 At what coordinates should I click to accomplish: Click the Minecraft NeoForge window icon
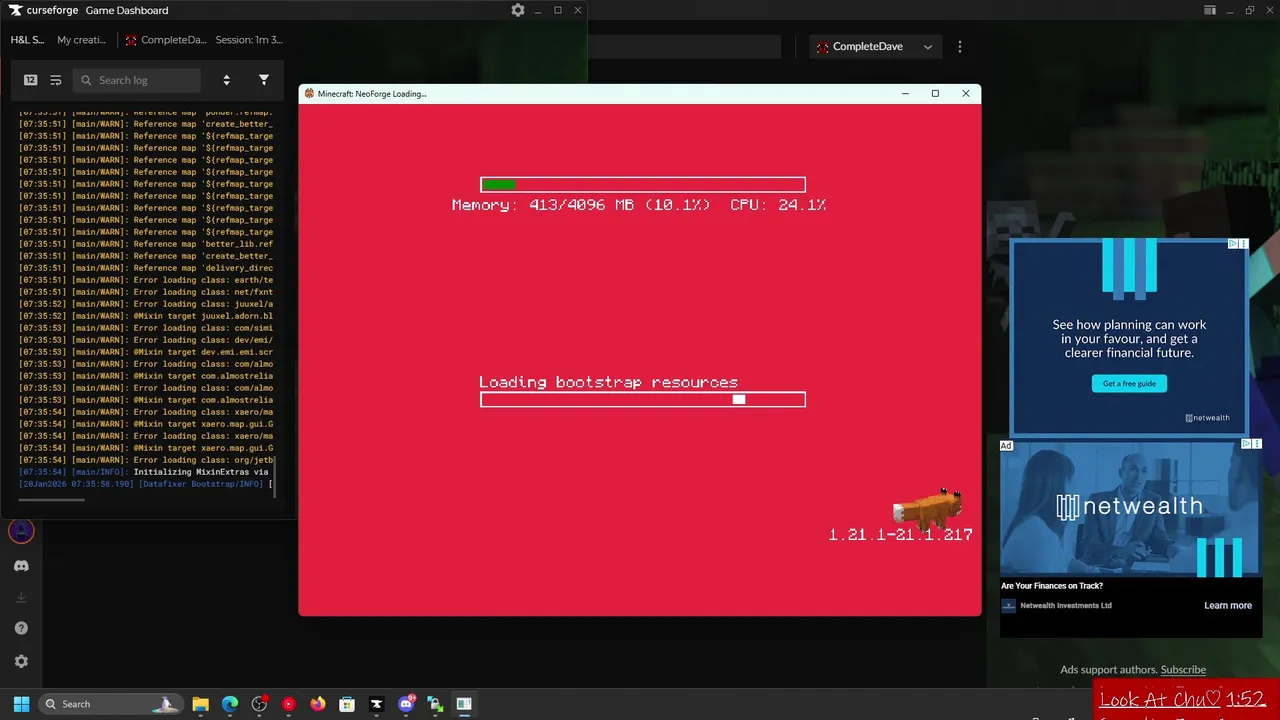point(309,93)
